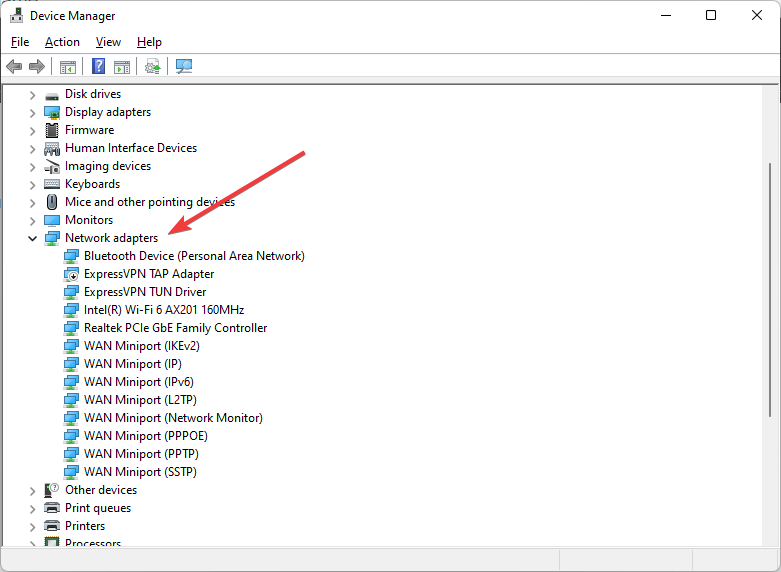Click the Update device driver toolbar icon
The height and width of the screenshot is (572, 781).
(152, 66)
